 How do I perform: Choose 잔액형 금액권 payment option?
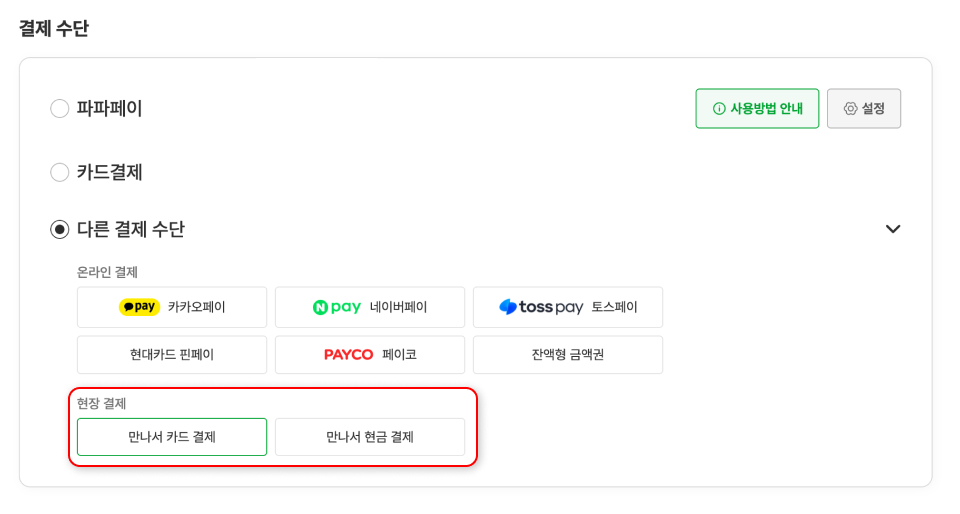click(x=568, y=355)
